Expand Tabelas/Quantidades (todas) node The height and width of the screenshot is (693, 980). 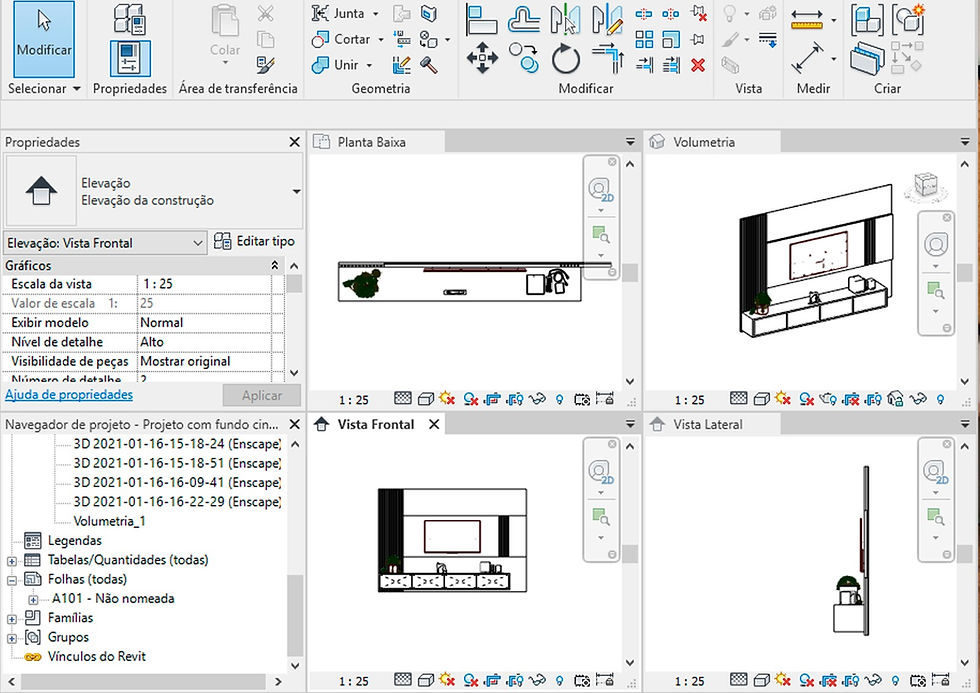tap(11, 561)
